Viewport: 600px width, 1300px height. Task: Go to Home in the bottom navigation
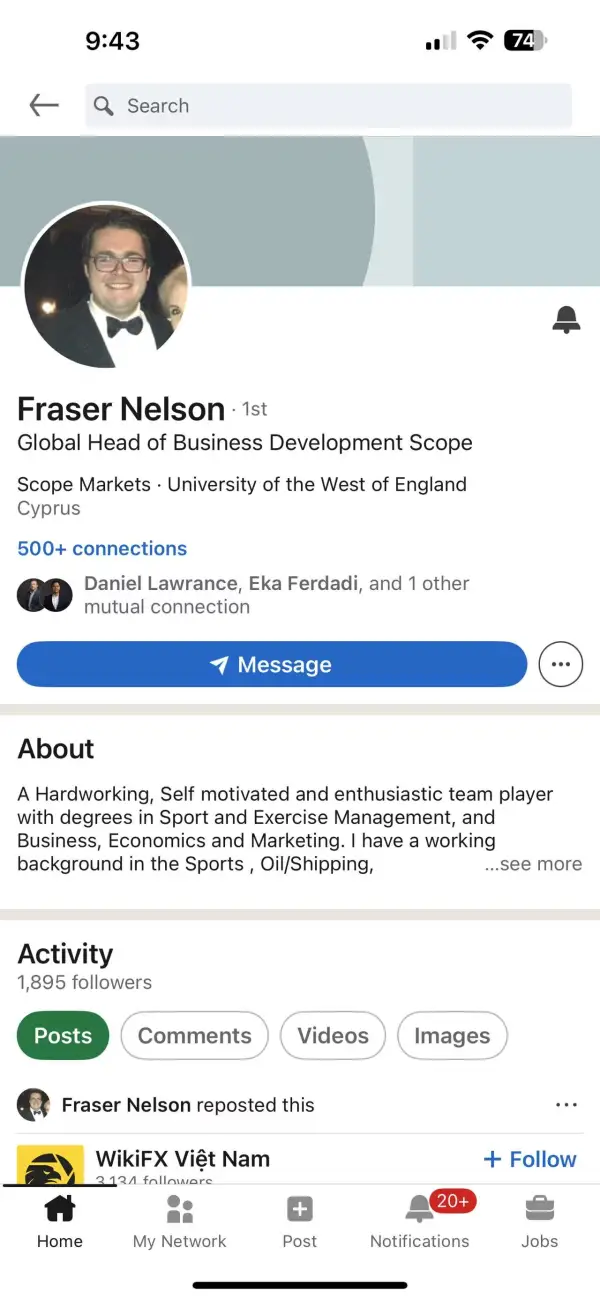point(60,1221)
